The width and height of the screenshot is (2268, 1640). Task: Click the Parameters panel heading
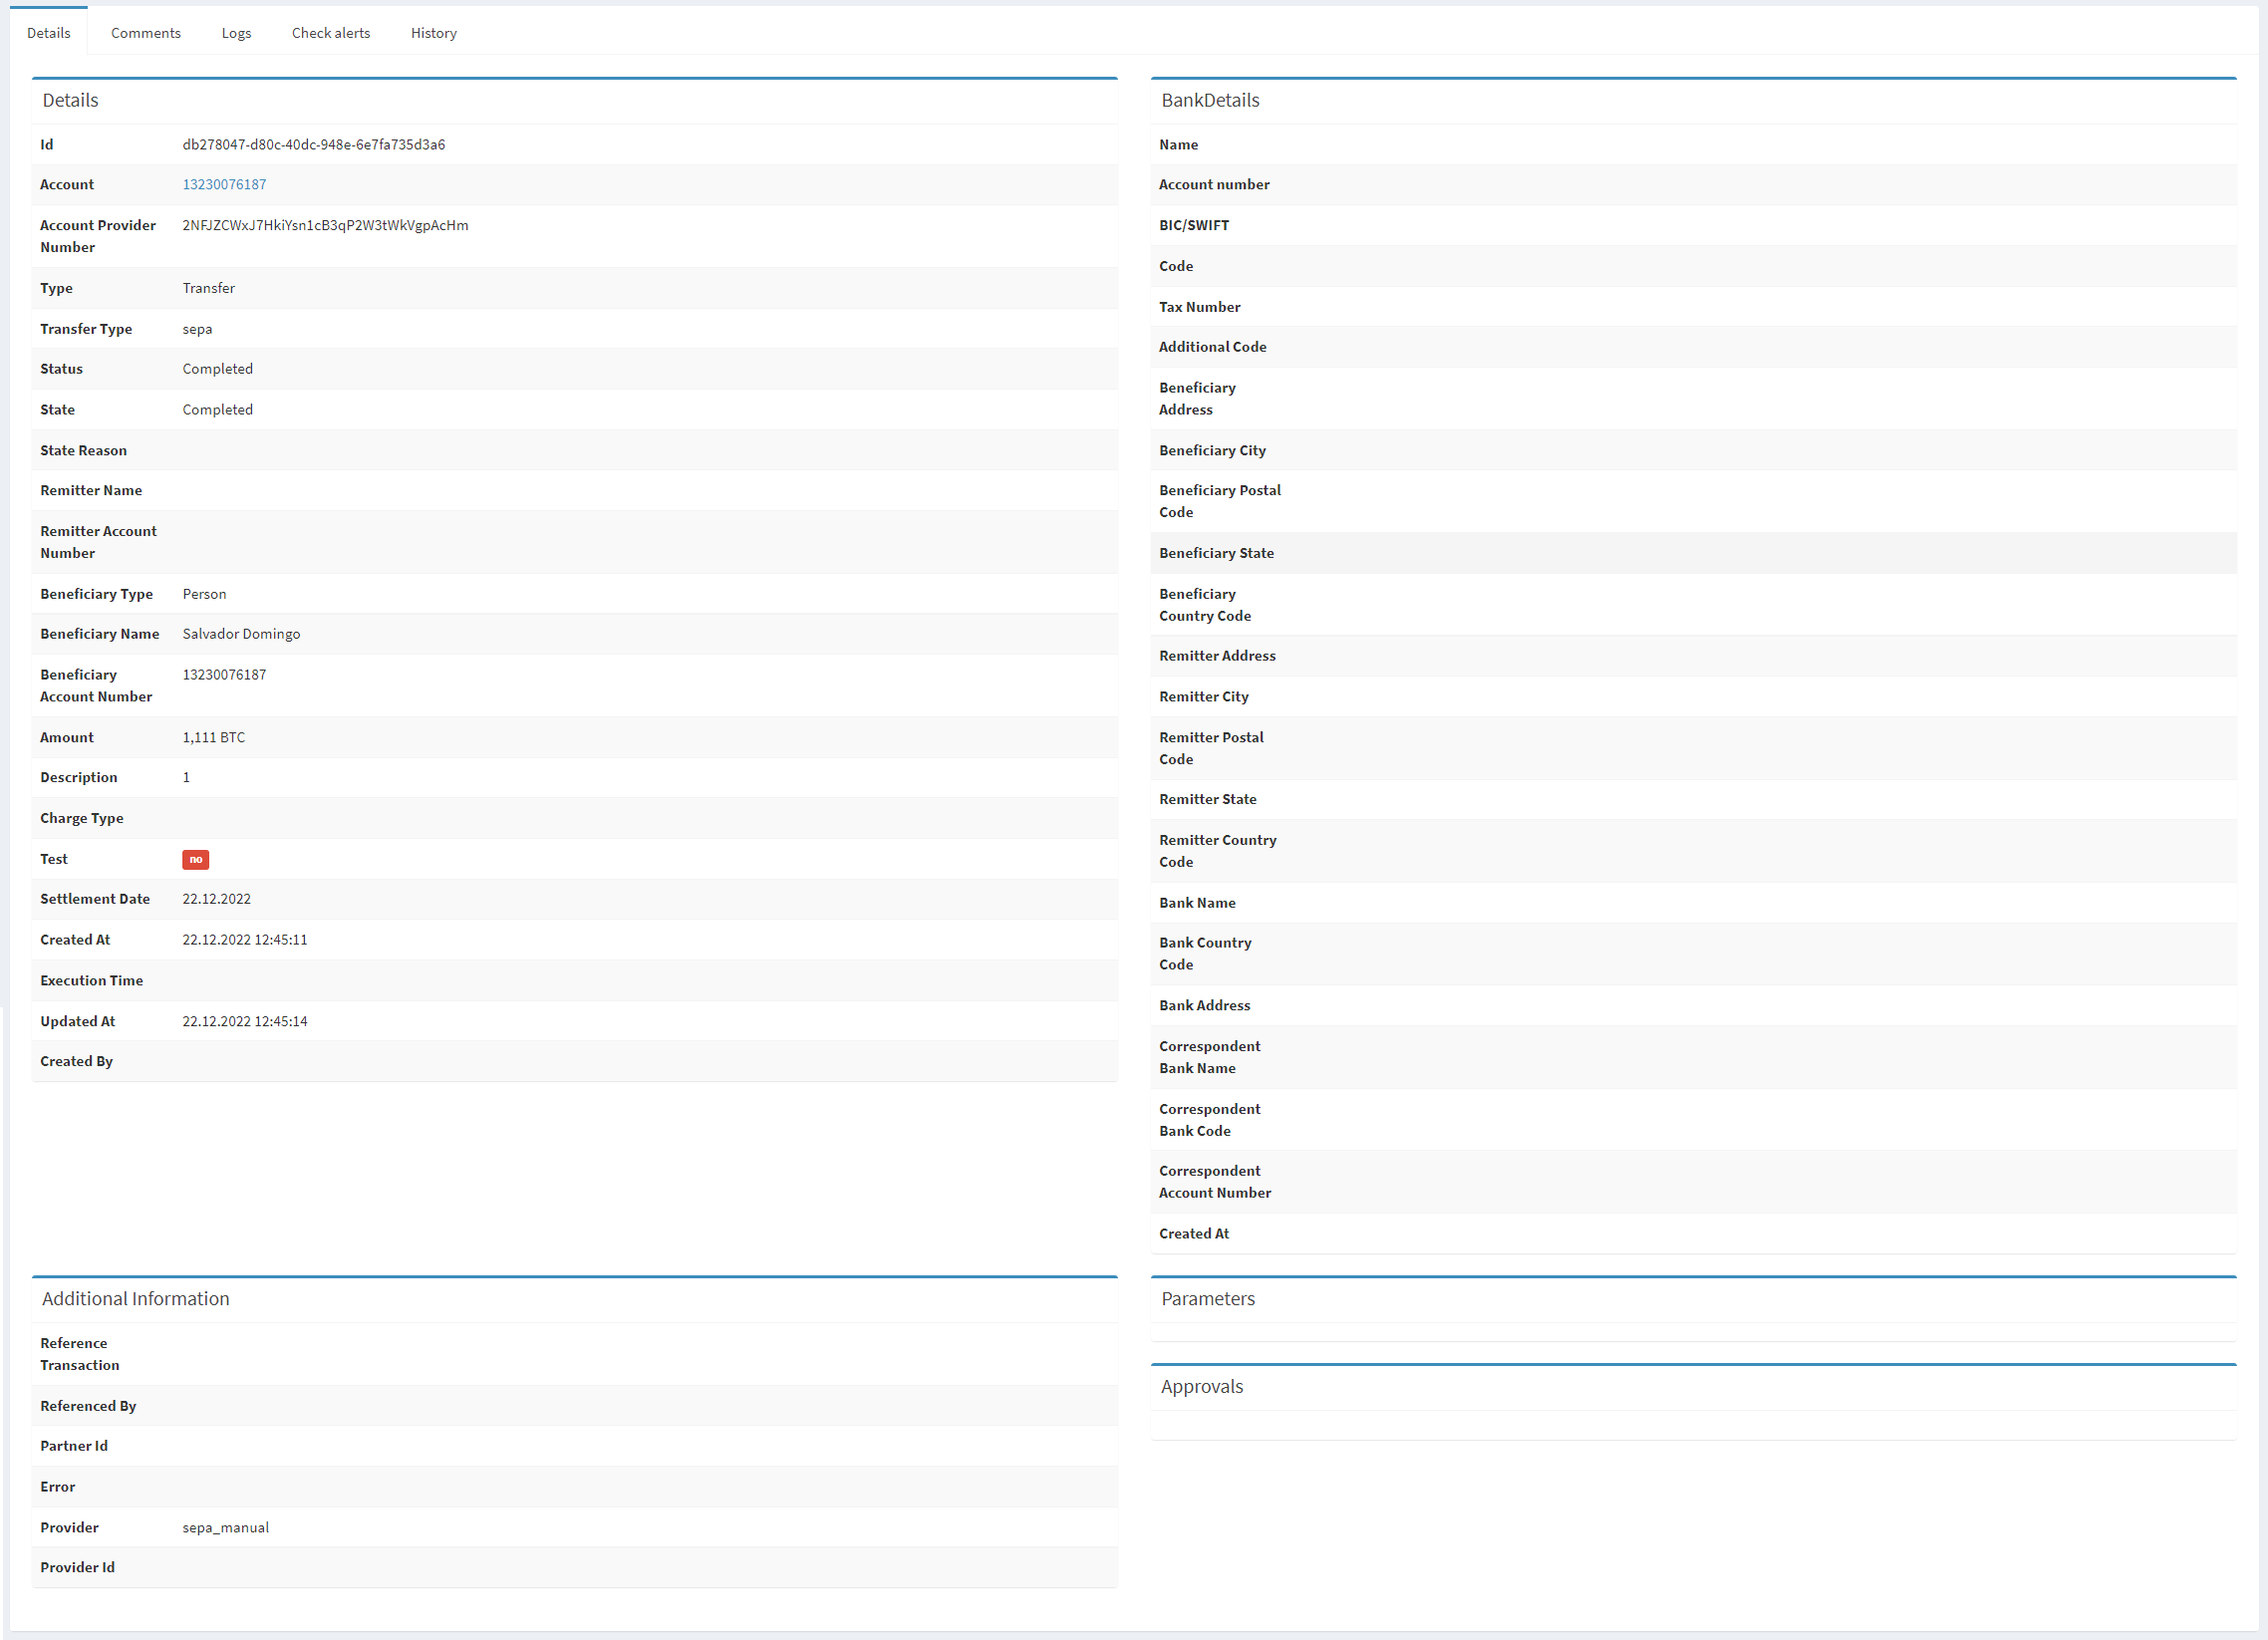1207,1299
